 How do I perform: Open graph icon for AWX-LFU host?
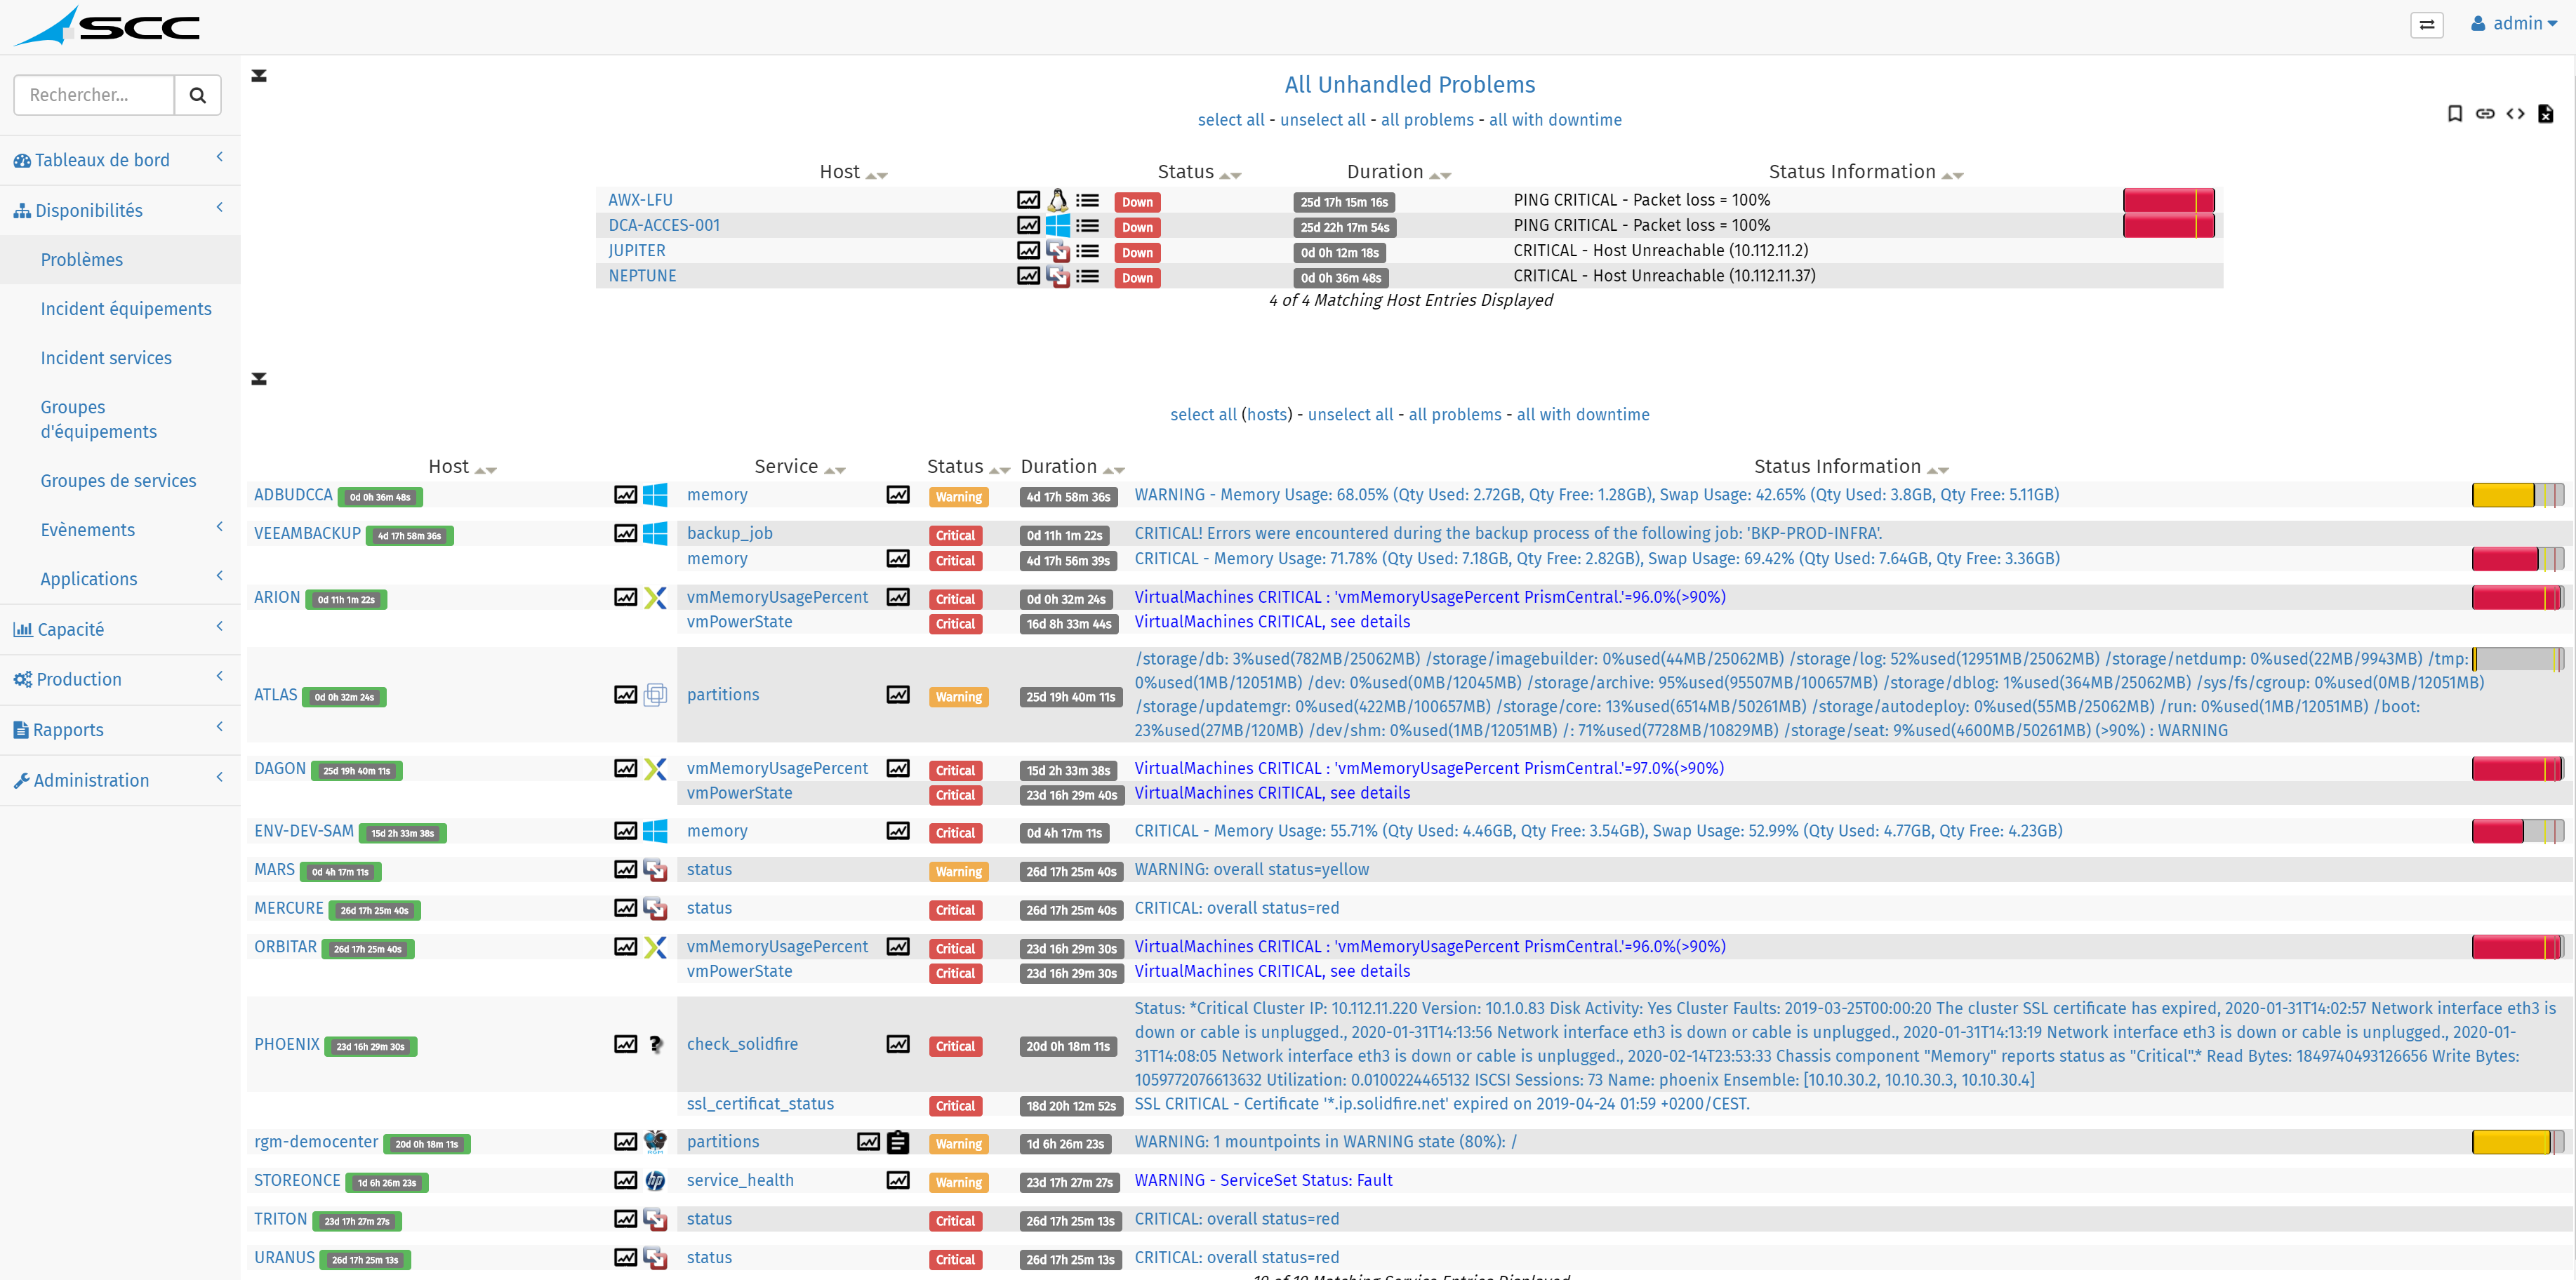1028,200
